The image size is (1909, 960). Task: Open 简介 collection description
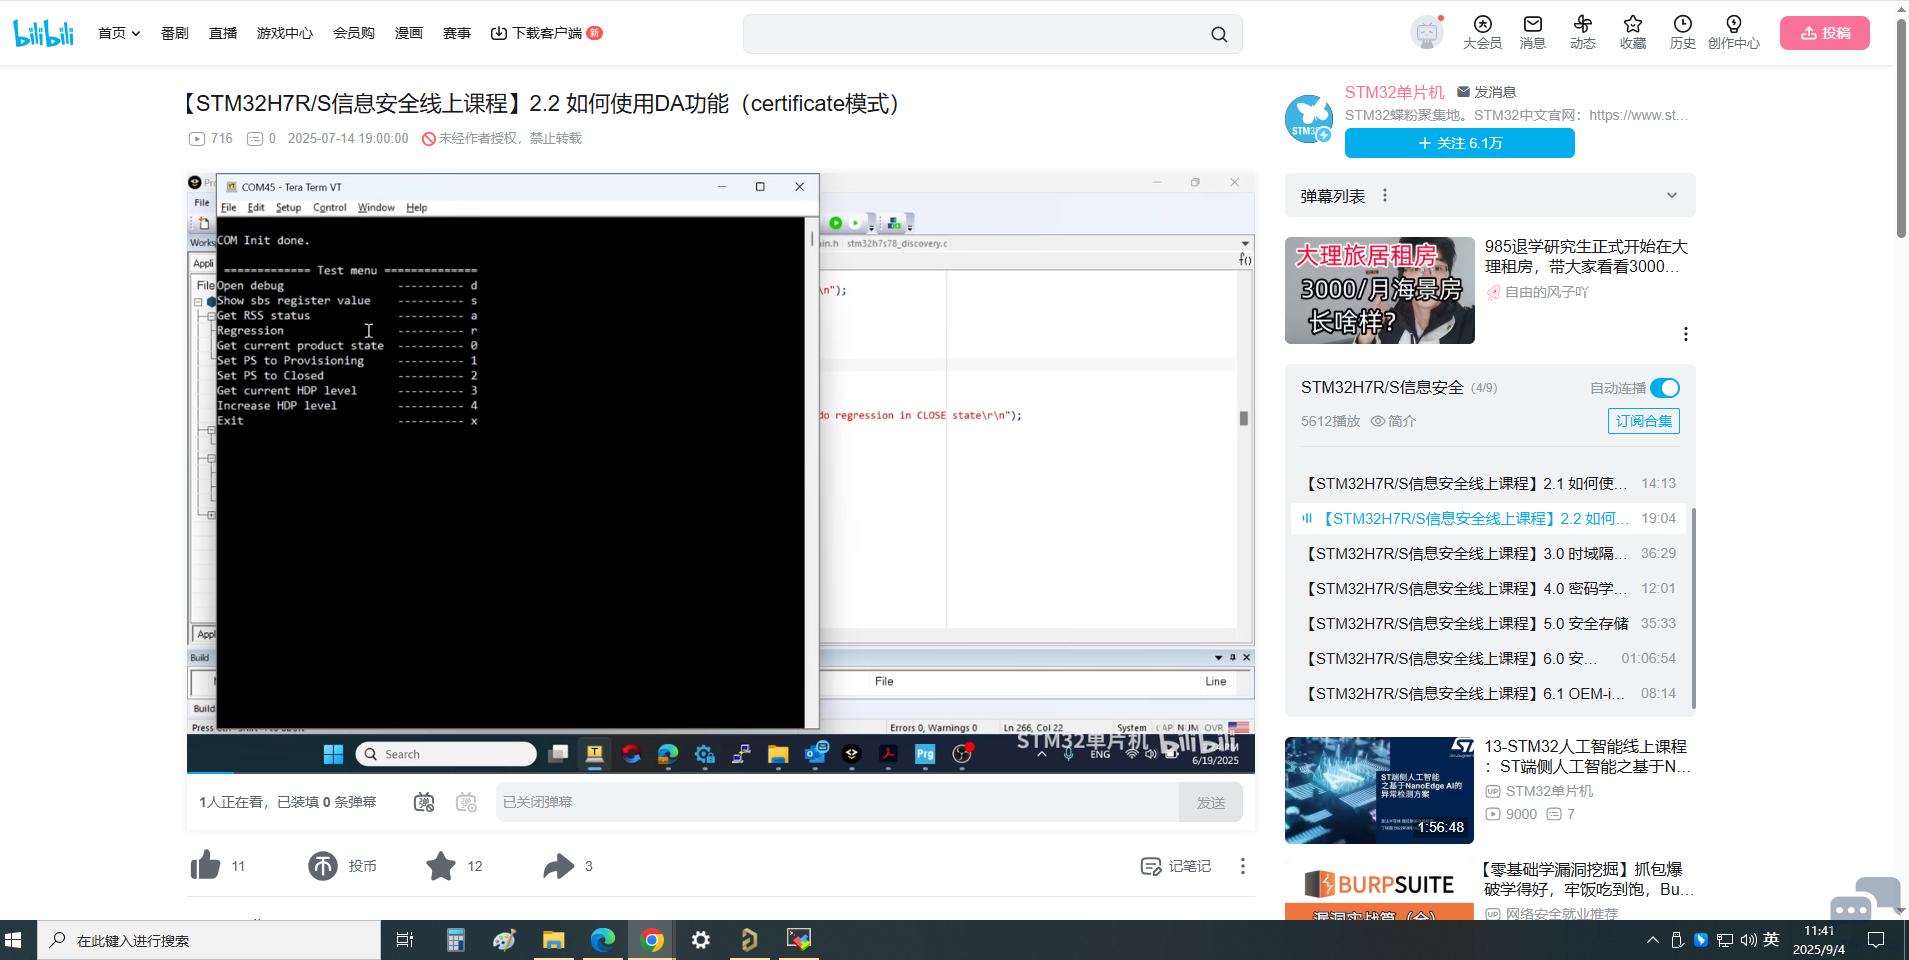point(1393,421)
